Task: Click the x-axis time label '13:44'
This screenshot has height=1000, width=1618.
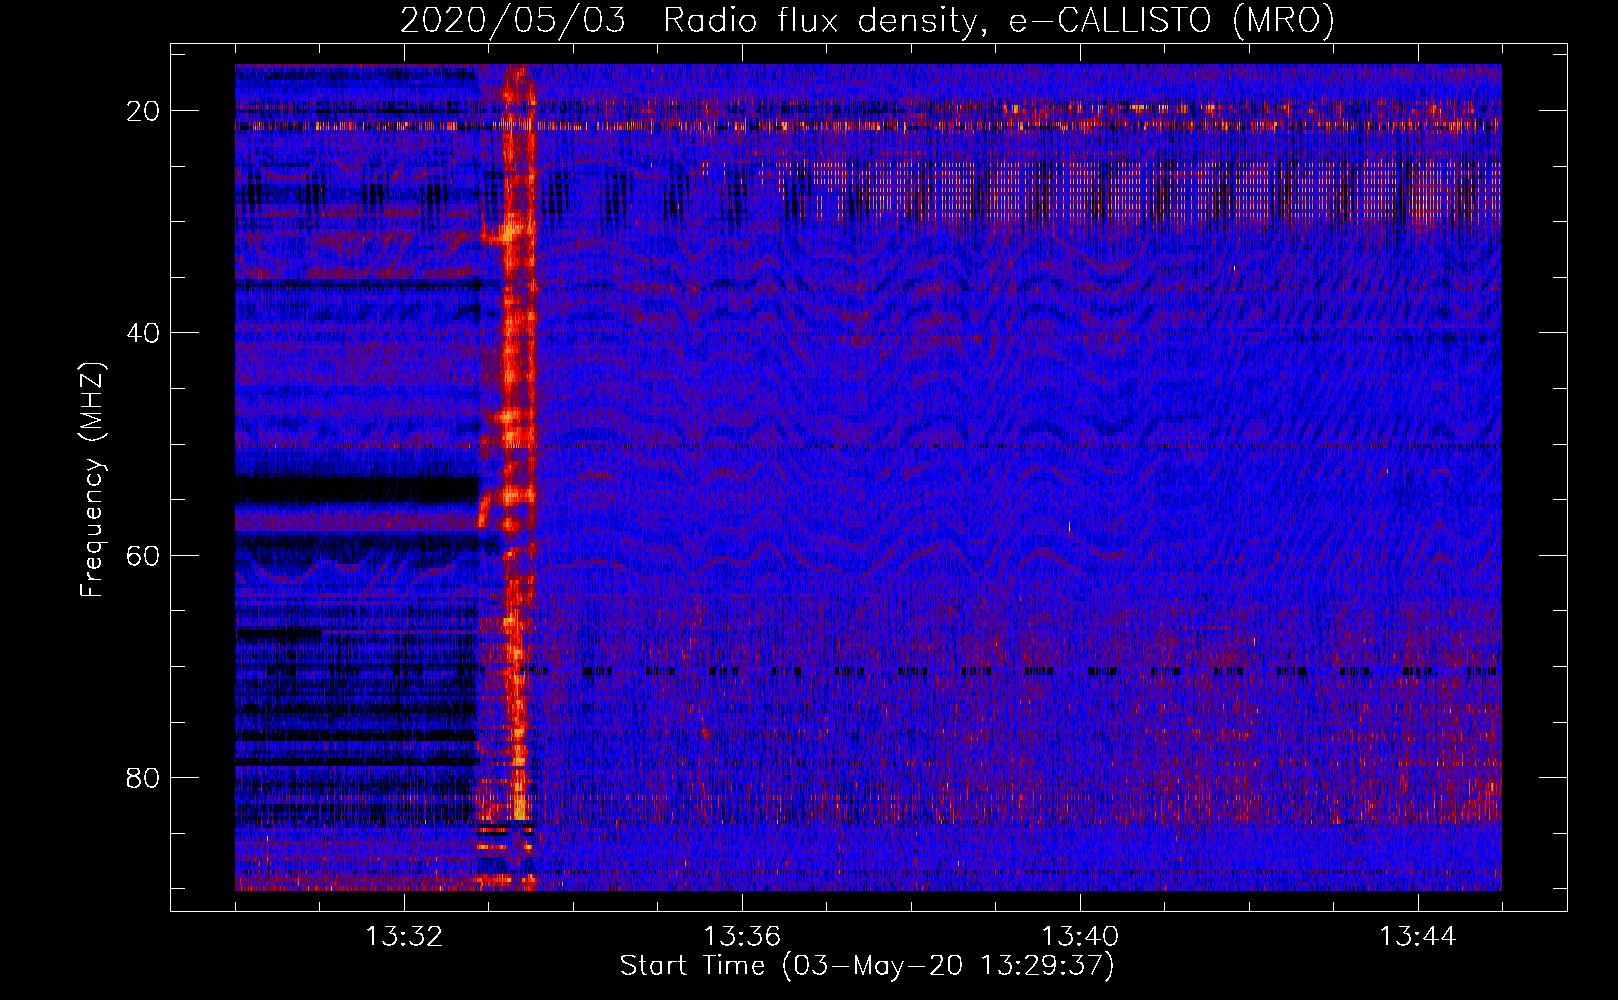Action: coord(1418,937)
